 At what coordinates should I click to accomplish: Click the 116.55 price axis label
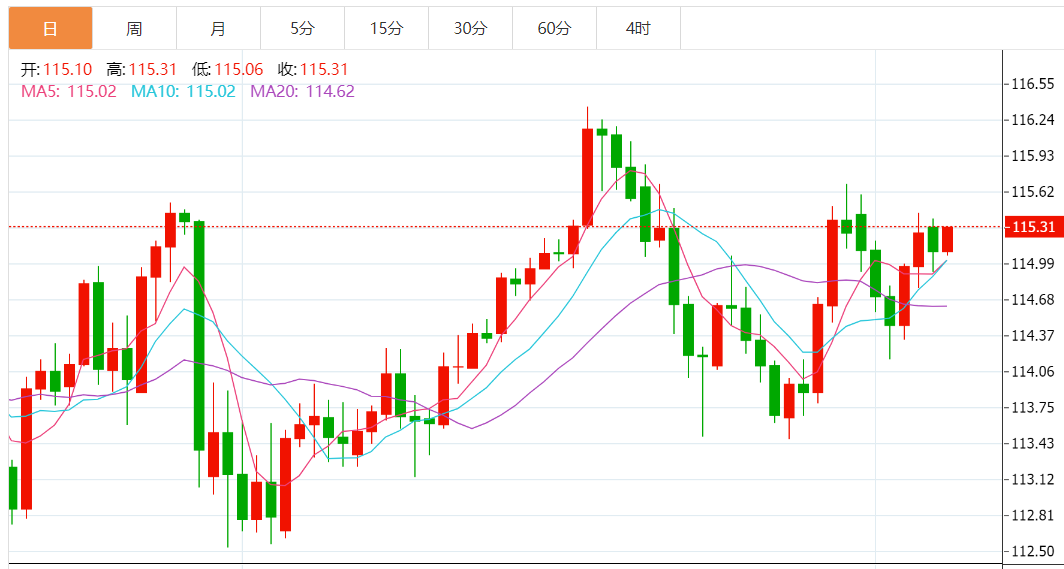[1033, 84]
